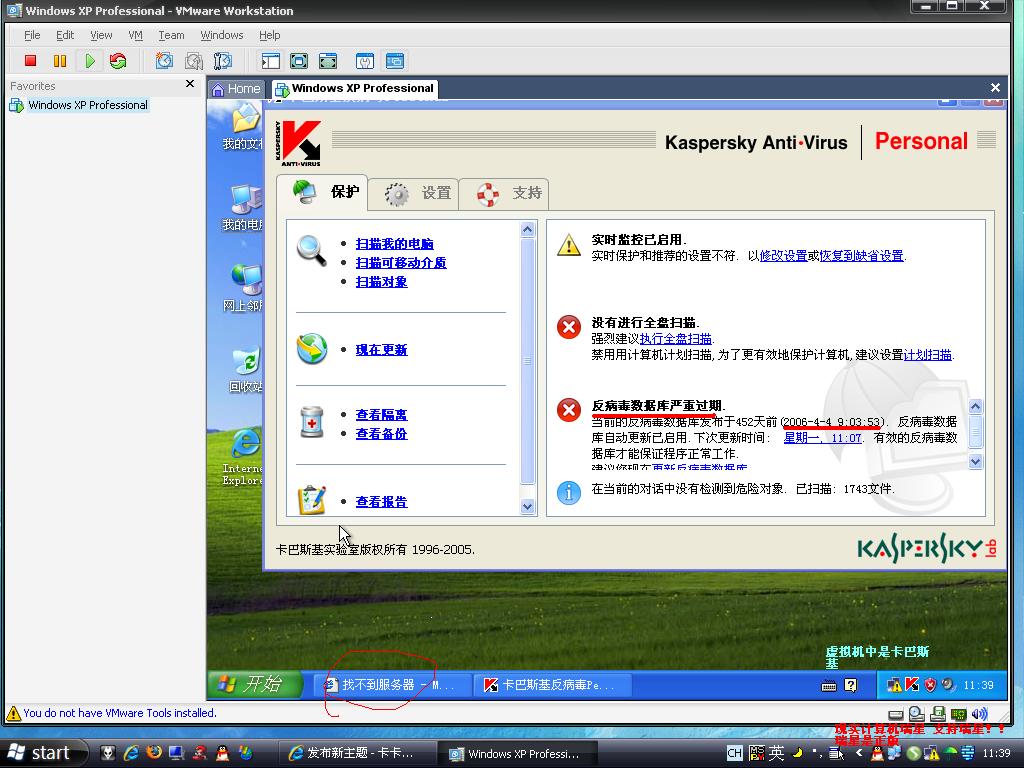Open the Windows menu
The height and width of the screenshot is (768, 1024).
222,35
